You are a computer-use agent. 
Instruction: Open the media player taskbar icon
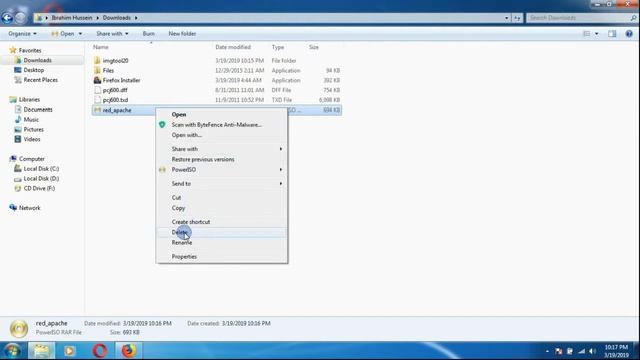point(69,351)
